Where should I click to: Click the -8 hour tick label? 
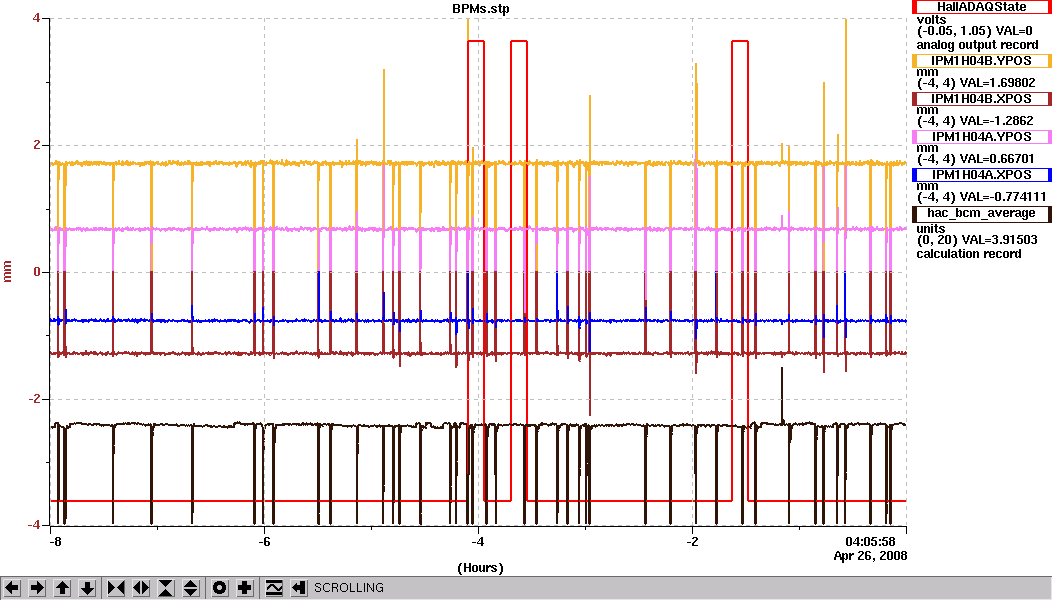(56, 542)
